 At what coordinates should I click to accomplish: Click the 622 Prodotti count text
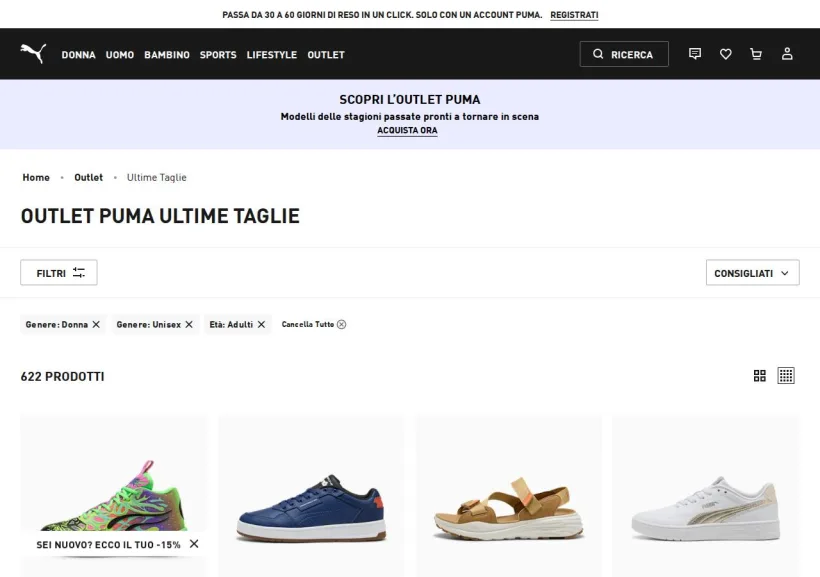point(62,376)
